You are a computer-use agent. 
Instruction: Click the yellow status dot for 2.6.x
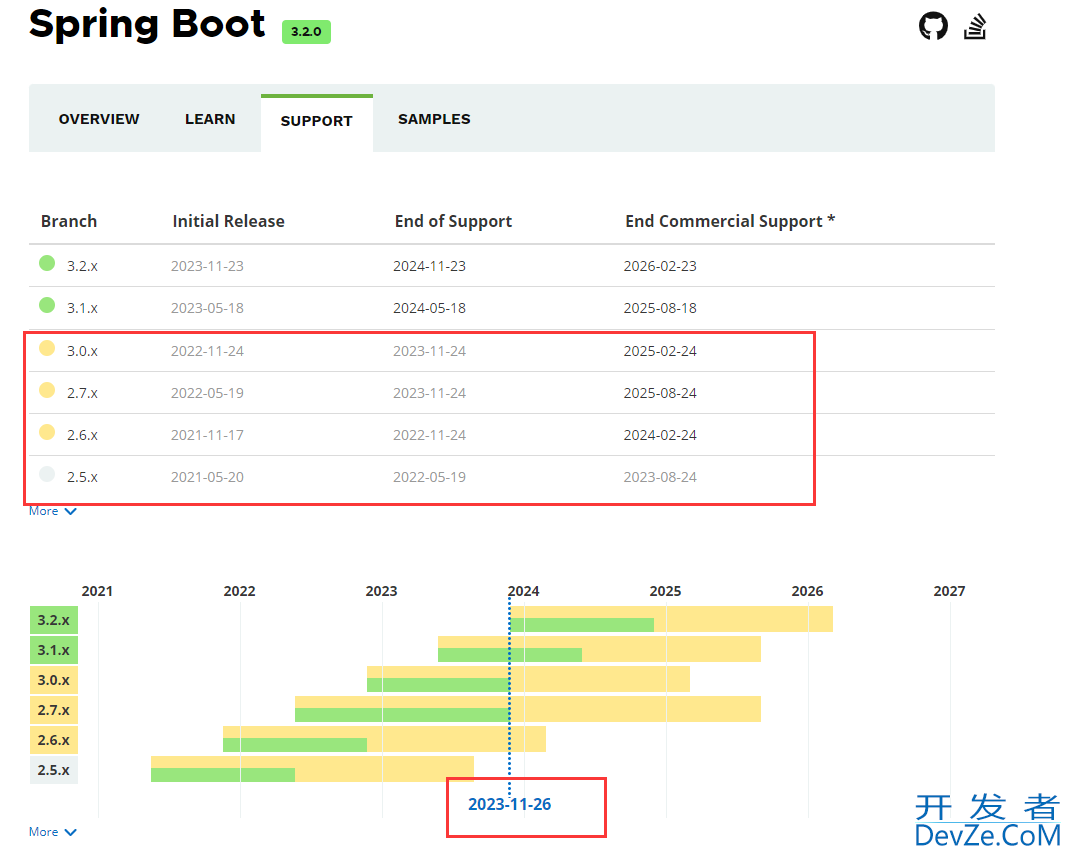(x=47, y=432)
